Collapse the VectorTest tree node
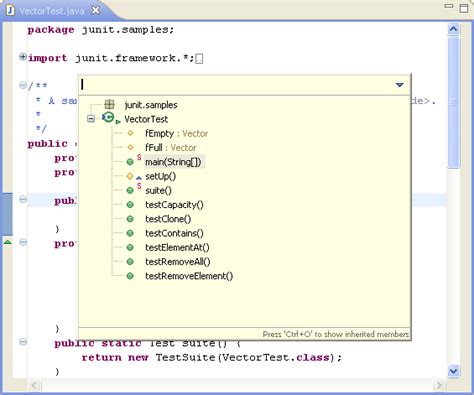The height and width of the screenshot is (395, 474). click(x=91, y=119)
